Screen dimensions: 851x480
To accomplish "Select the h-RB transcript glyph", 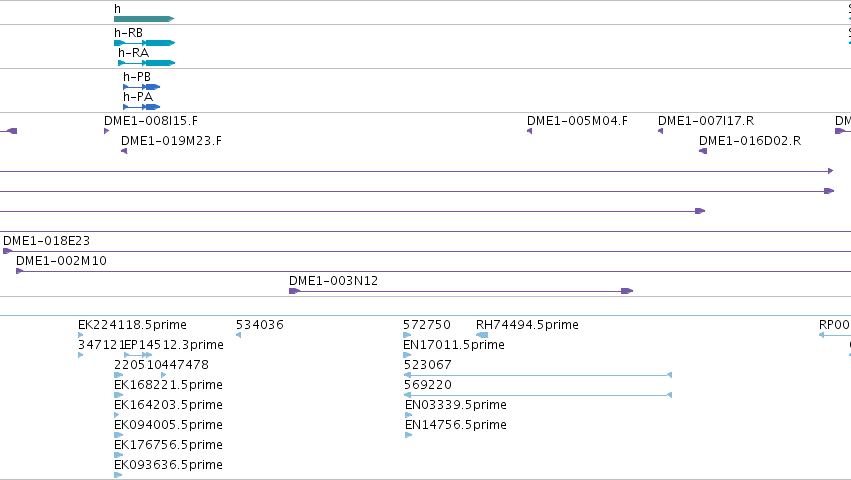I will click(144, 43).
